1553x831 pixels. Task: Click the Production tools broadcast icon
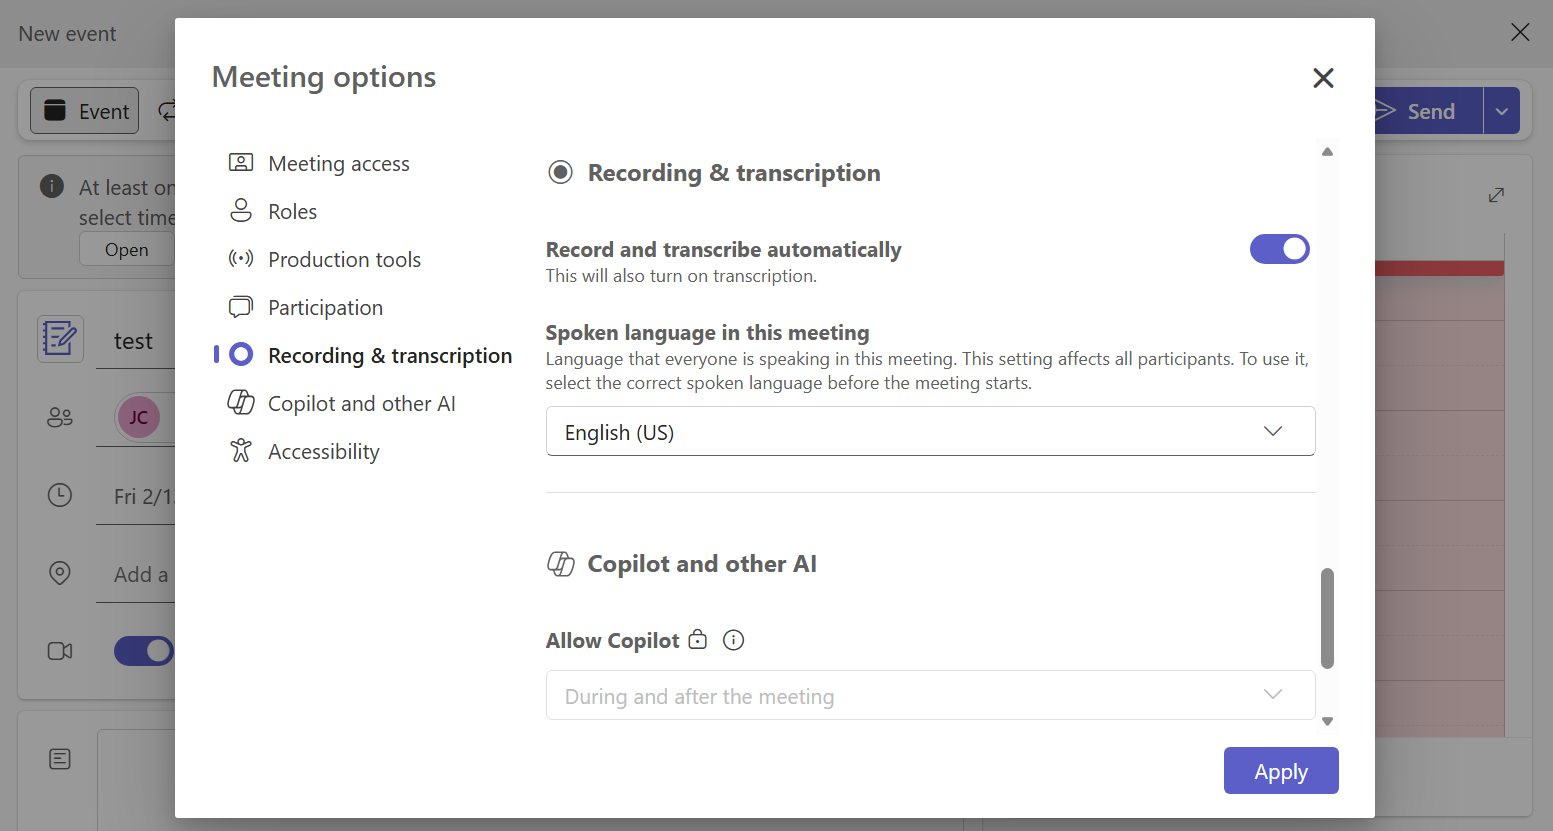coord(241,259)
